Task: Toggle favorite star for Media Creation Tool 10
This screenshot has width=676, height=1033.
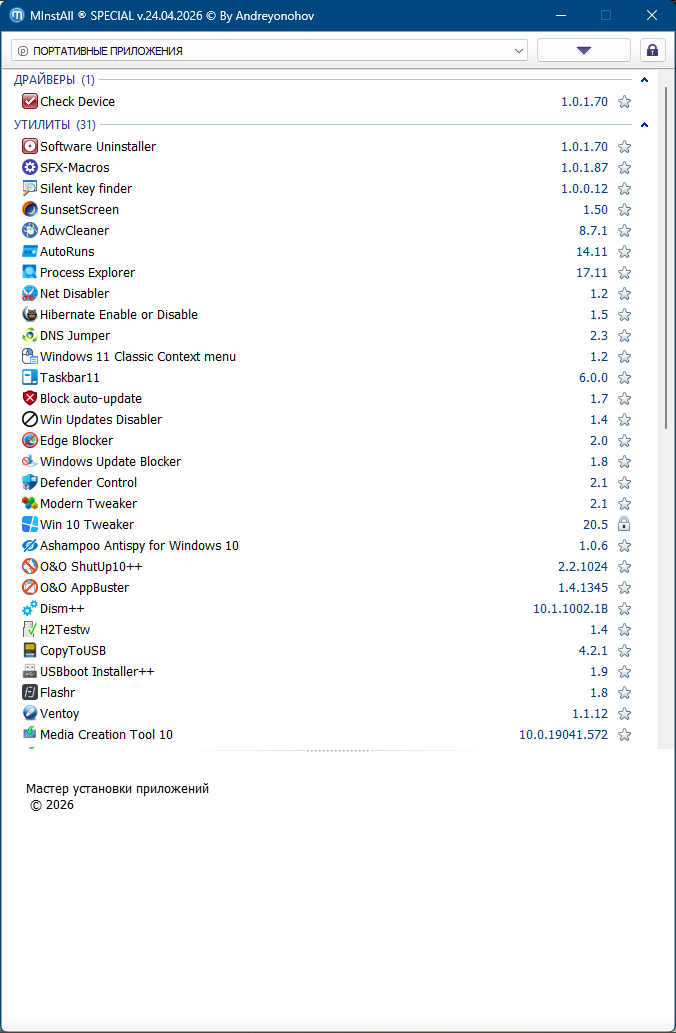Action: click(624, 735)
